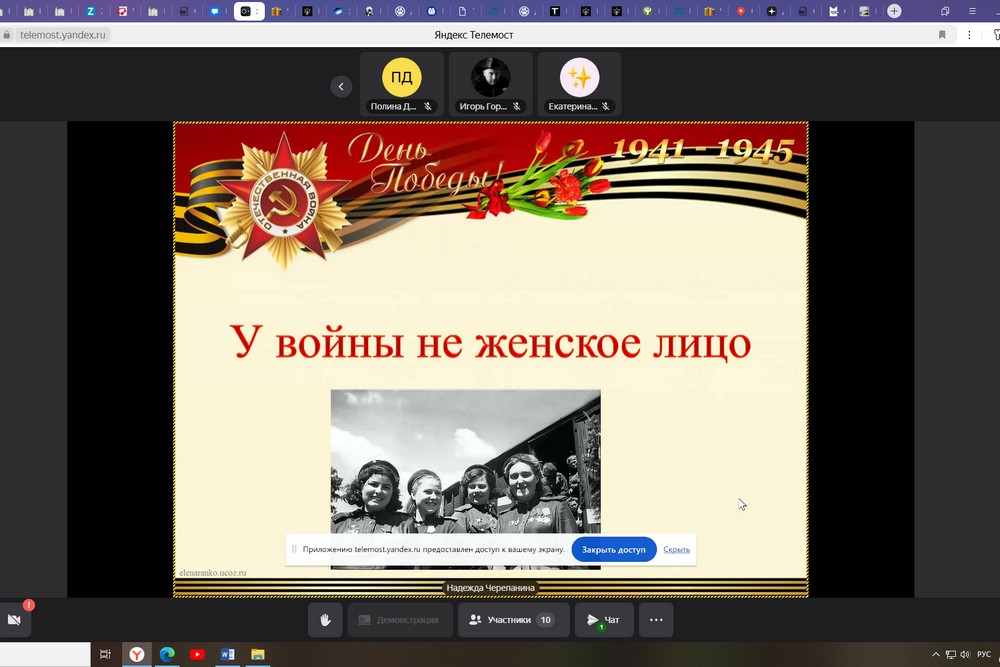
Task: Click the left chevron to scroll participant thumbnails
Action: tap(341, 86)
